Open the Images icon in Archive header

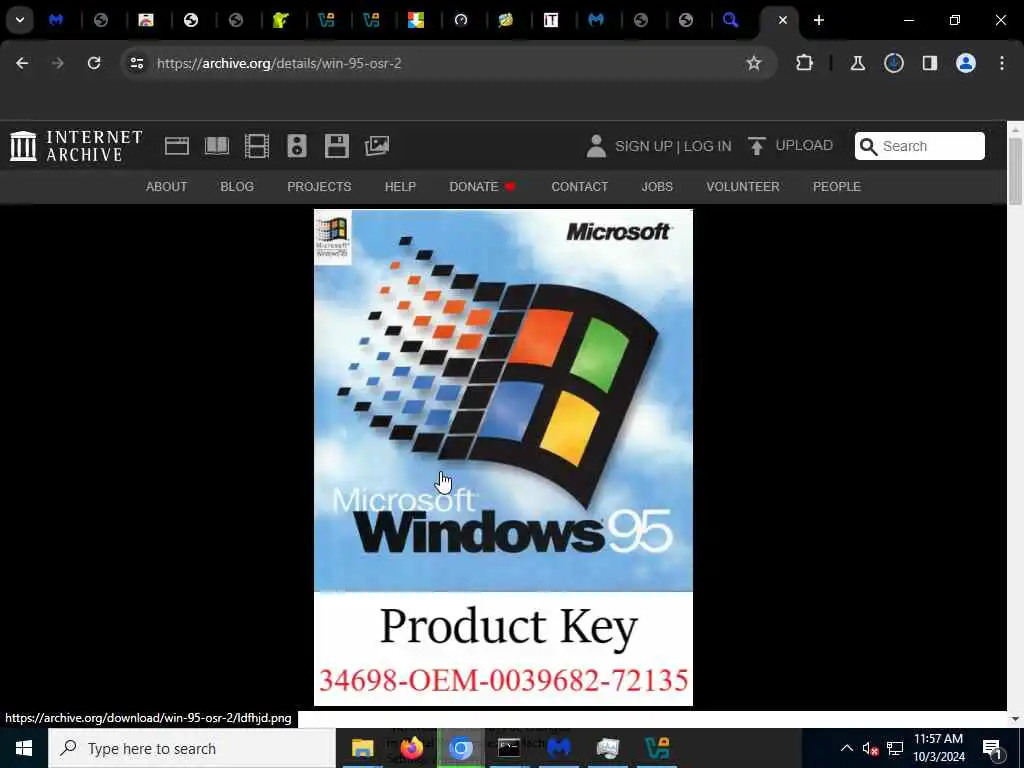tap(377, 146)
